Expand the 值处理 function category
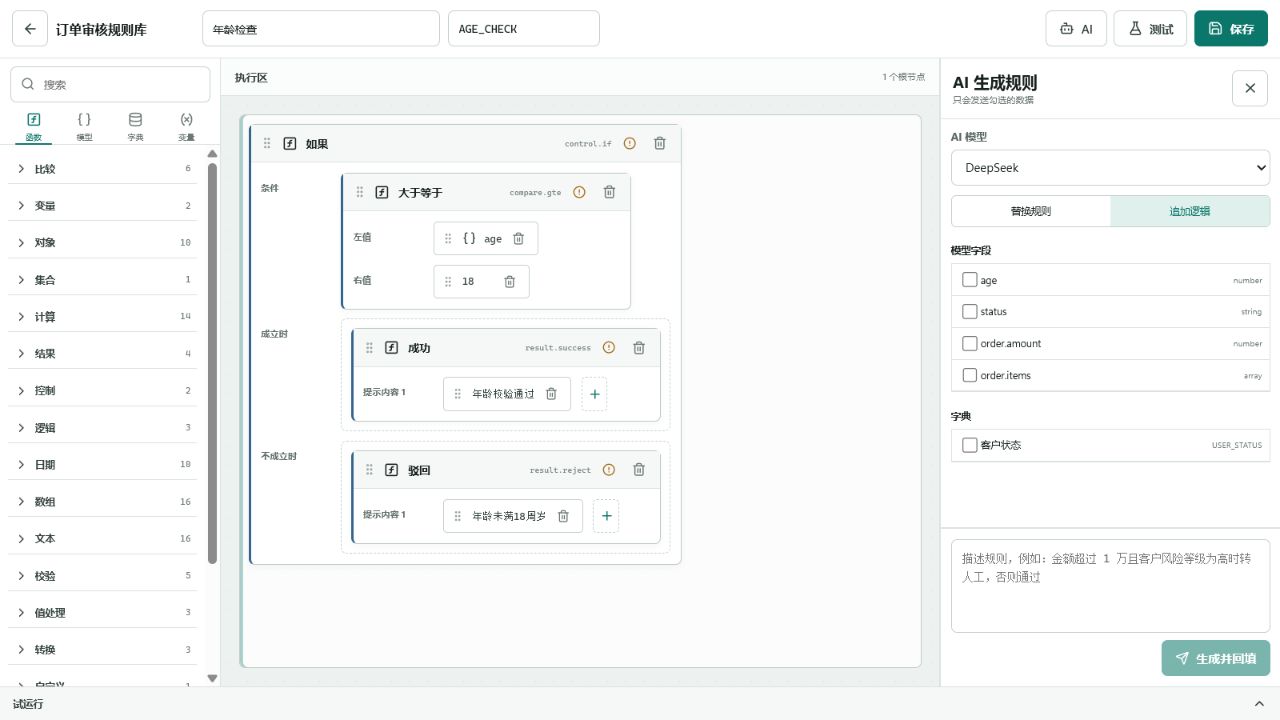This screenshot has width=1280, height=720. (x=104, y=613)
